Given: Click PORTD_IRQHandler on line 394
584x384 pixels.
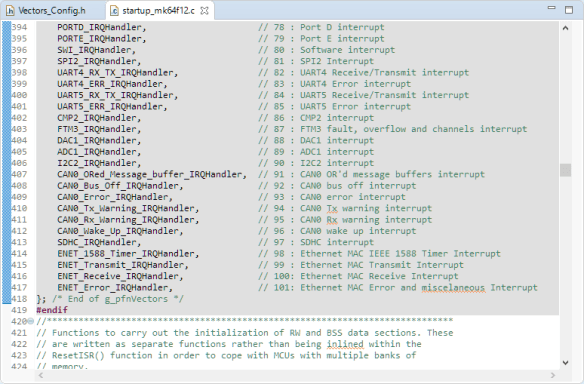Looking at the screenshot, I should tap(99, 27).
